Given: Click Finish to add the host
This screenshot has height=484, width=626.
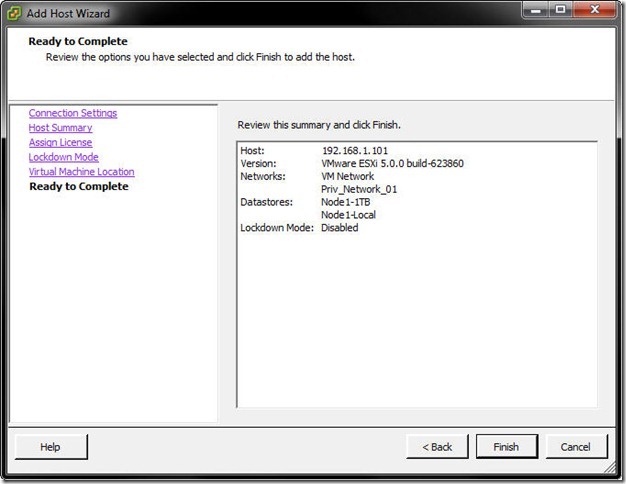Looking at the screenshot, I should tap(506, 447).
